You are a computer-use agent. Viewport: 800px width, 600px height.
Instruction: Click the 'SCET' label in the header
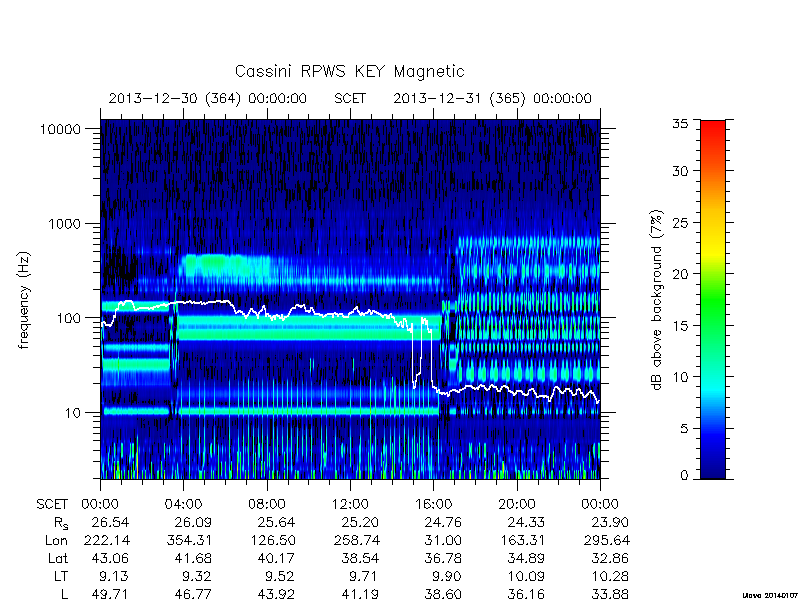pyautogui.click(x=350, y=98)
